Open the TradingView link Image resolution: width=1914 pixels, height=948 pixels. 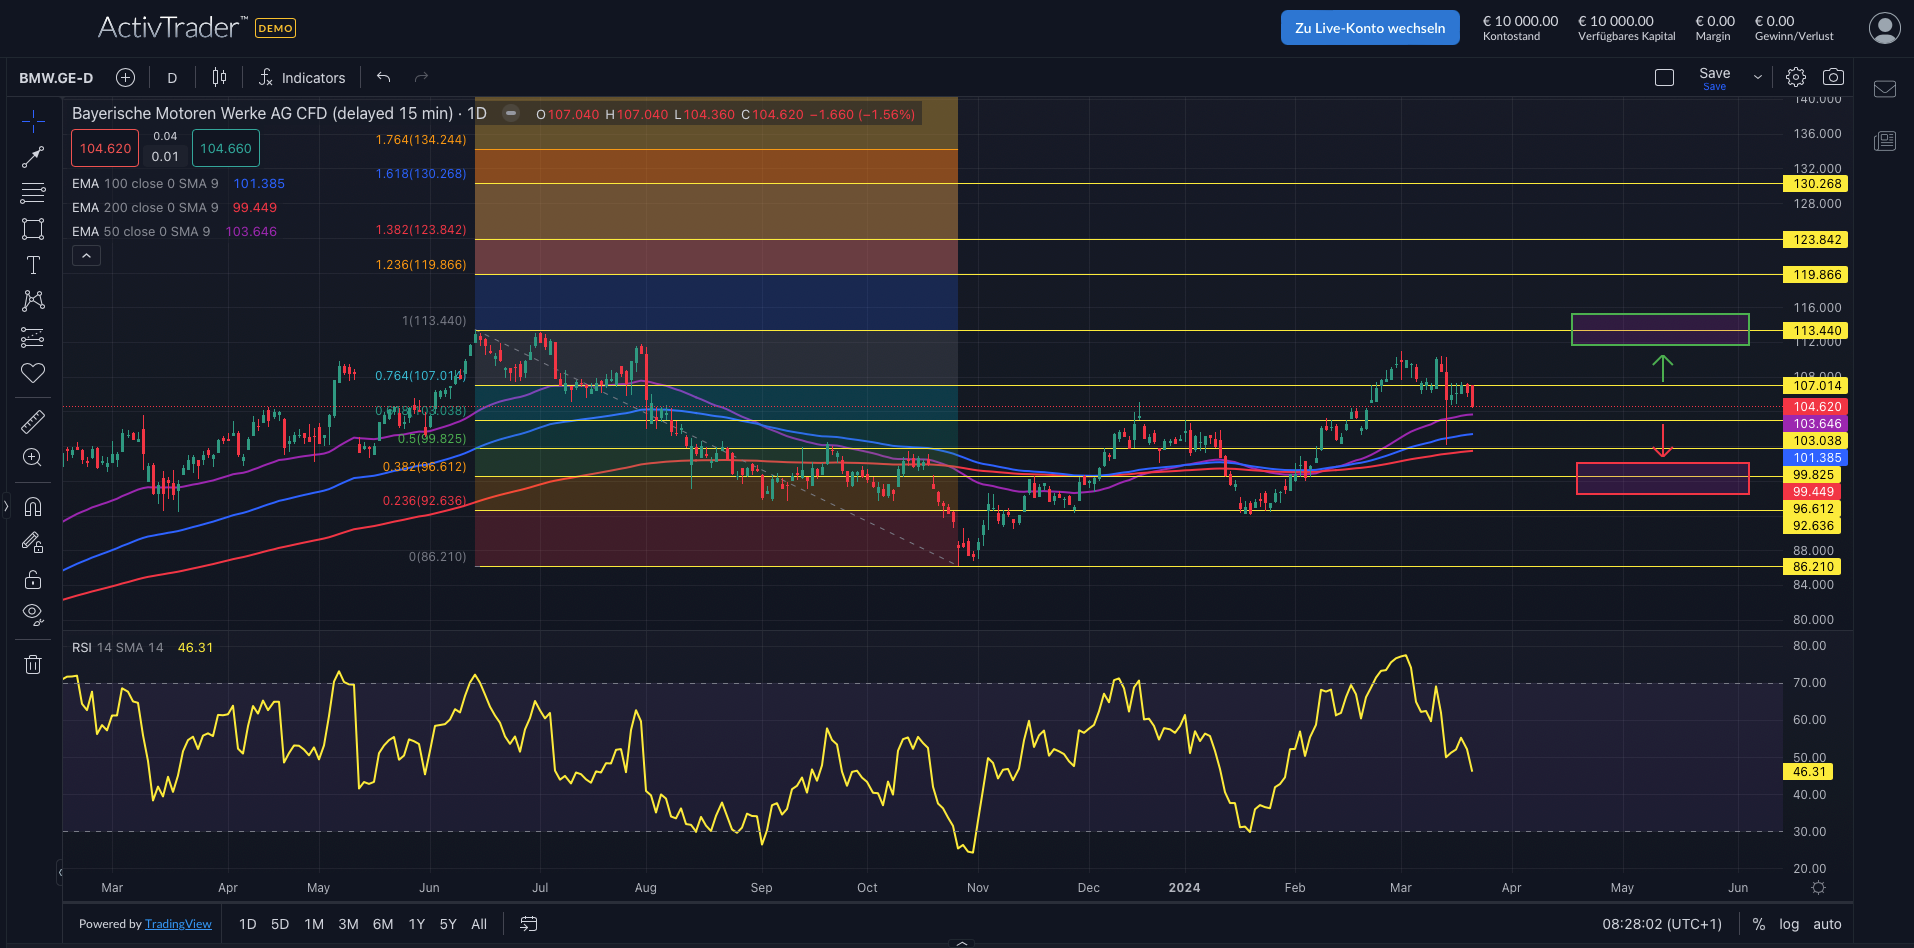pos(178,924)
